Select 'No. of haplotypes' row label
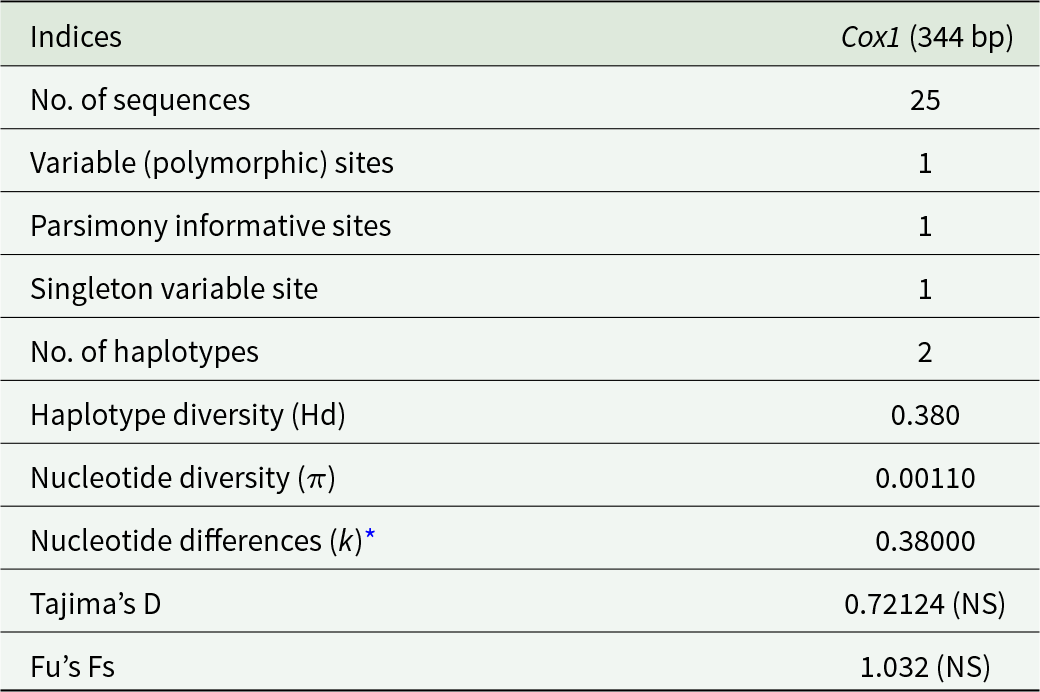 [144, 352]
